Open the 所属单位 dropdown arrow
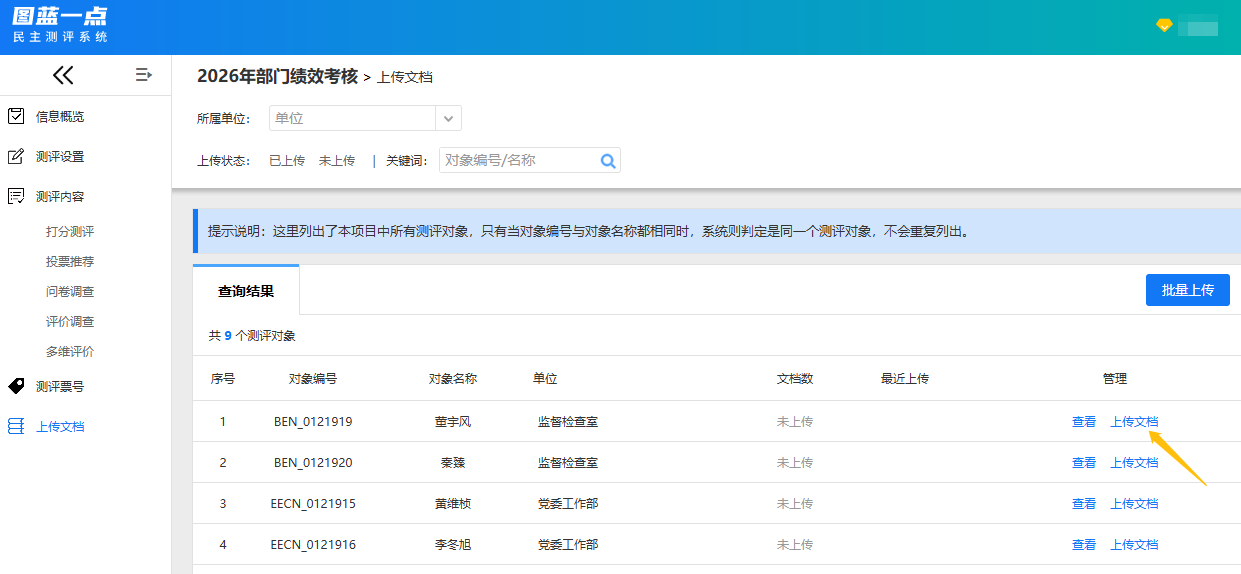Screen dimensions: 1241x574 pyautogui.click(x=449, y=118)
